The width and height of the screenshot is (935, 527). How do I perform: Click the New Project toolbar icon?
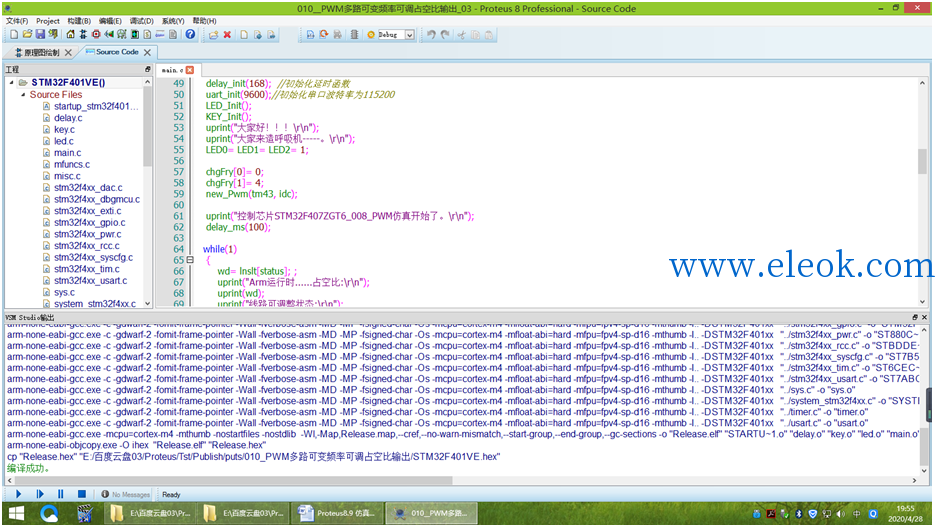pyautogui.click(x=13, y=35)
